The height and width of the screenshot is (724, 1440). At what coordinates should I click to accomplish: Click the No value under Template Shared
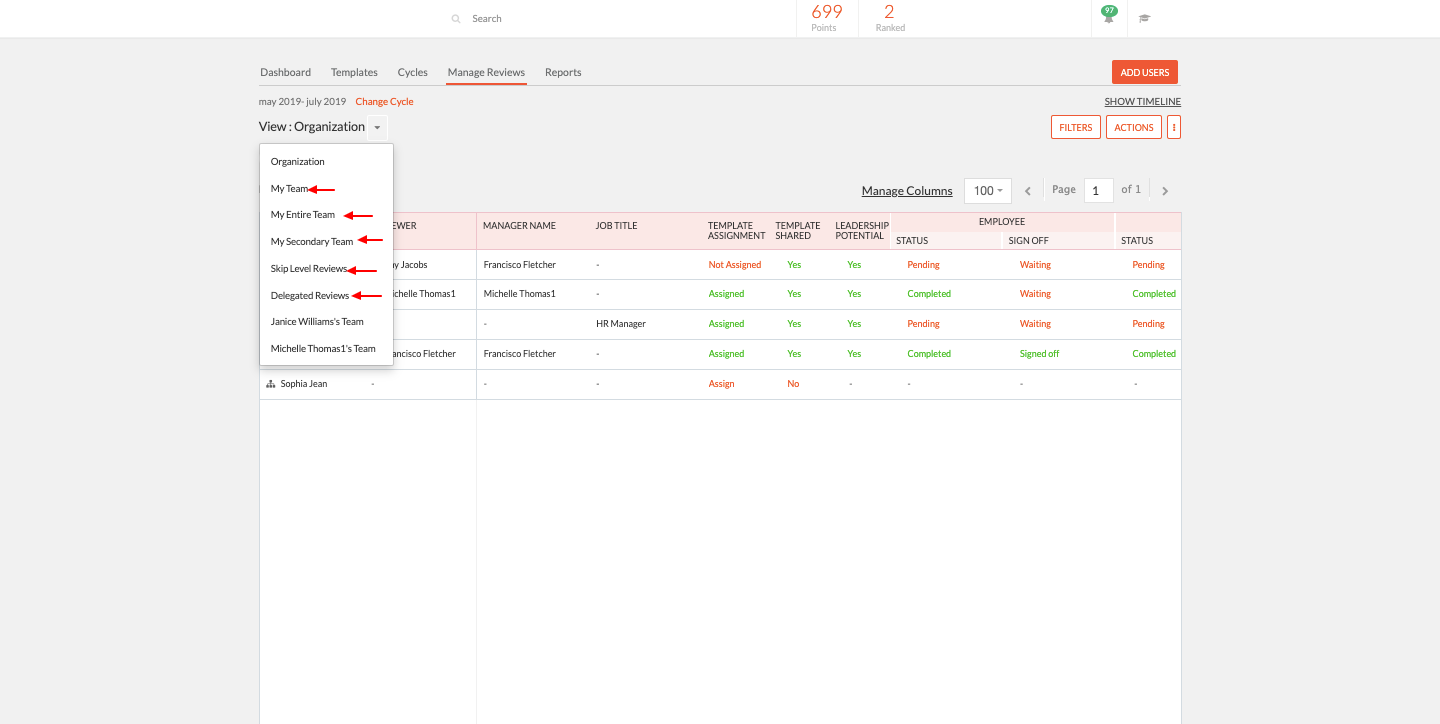pyautogui.click(x=793, y=384)
